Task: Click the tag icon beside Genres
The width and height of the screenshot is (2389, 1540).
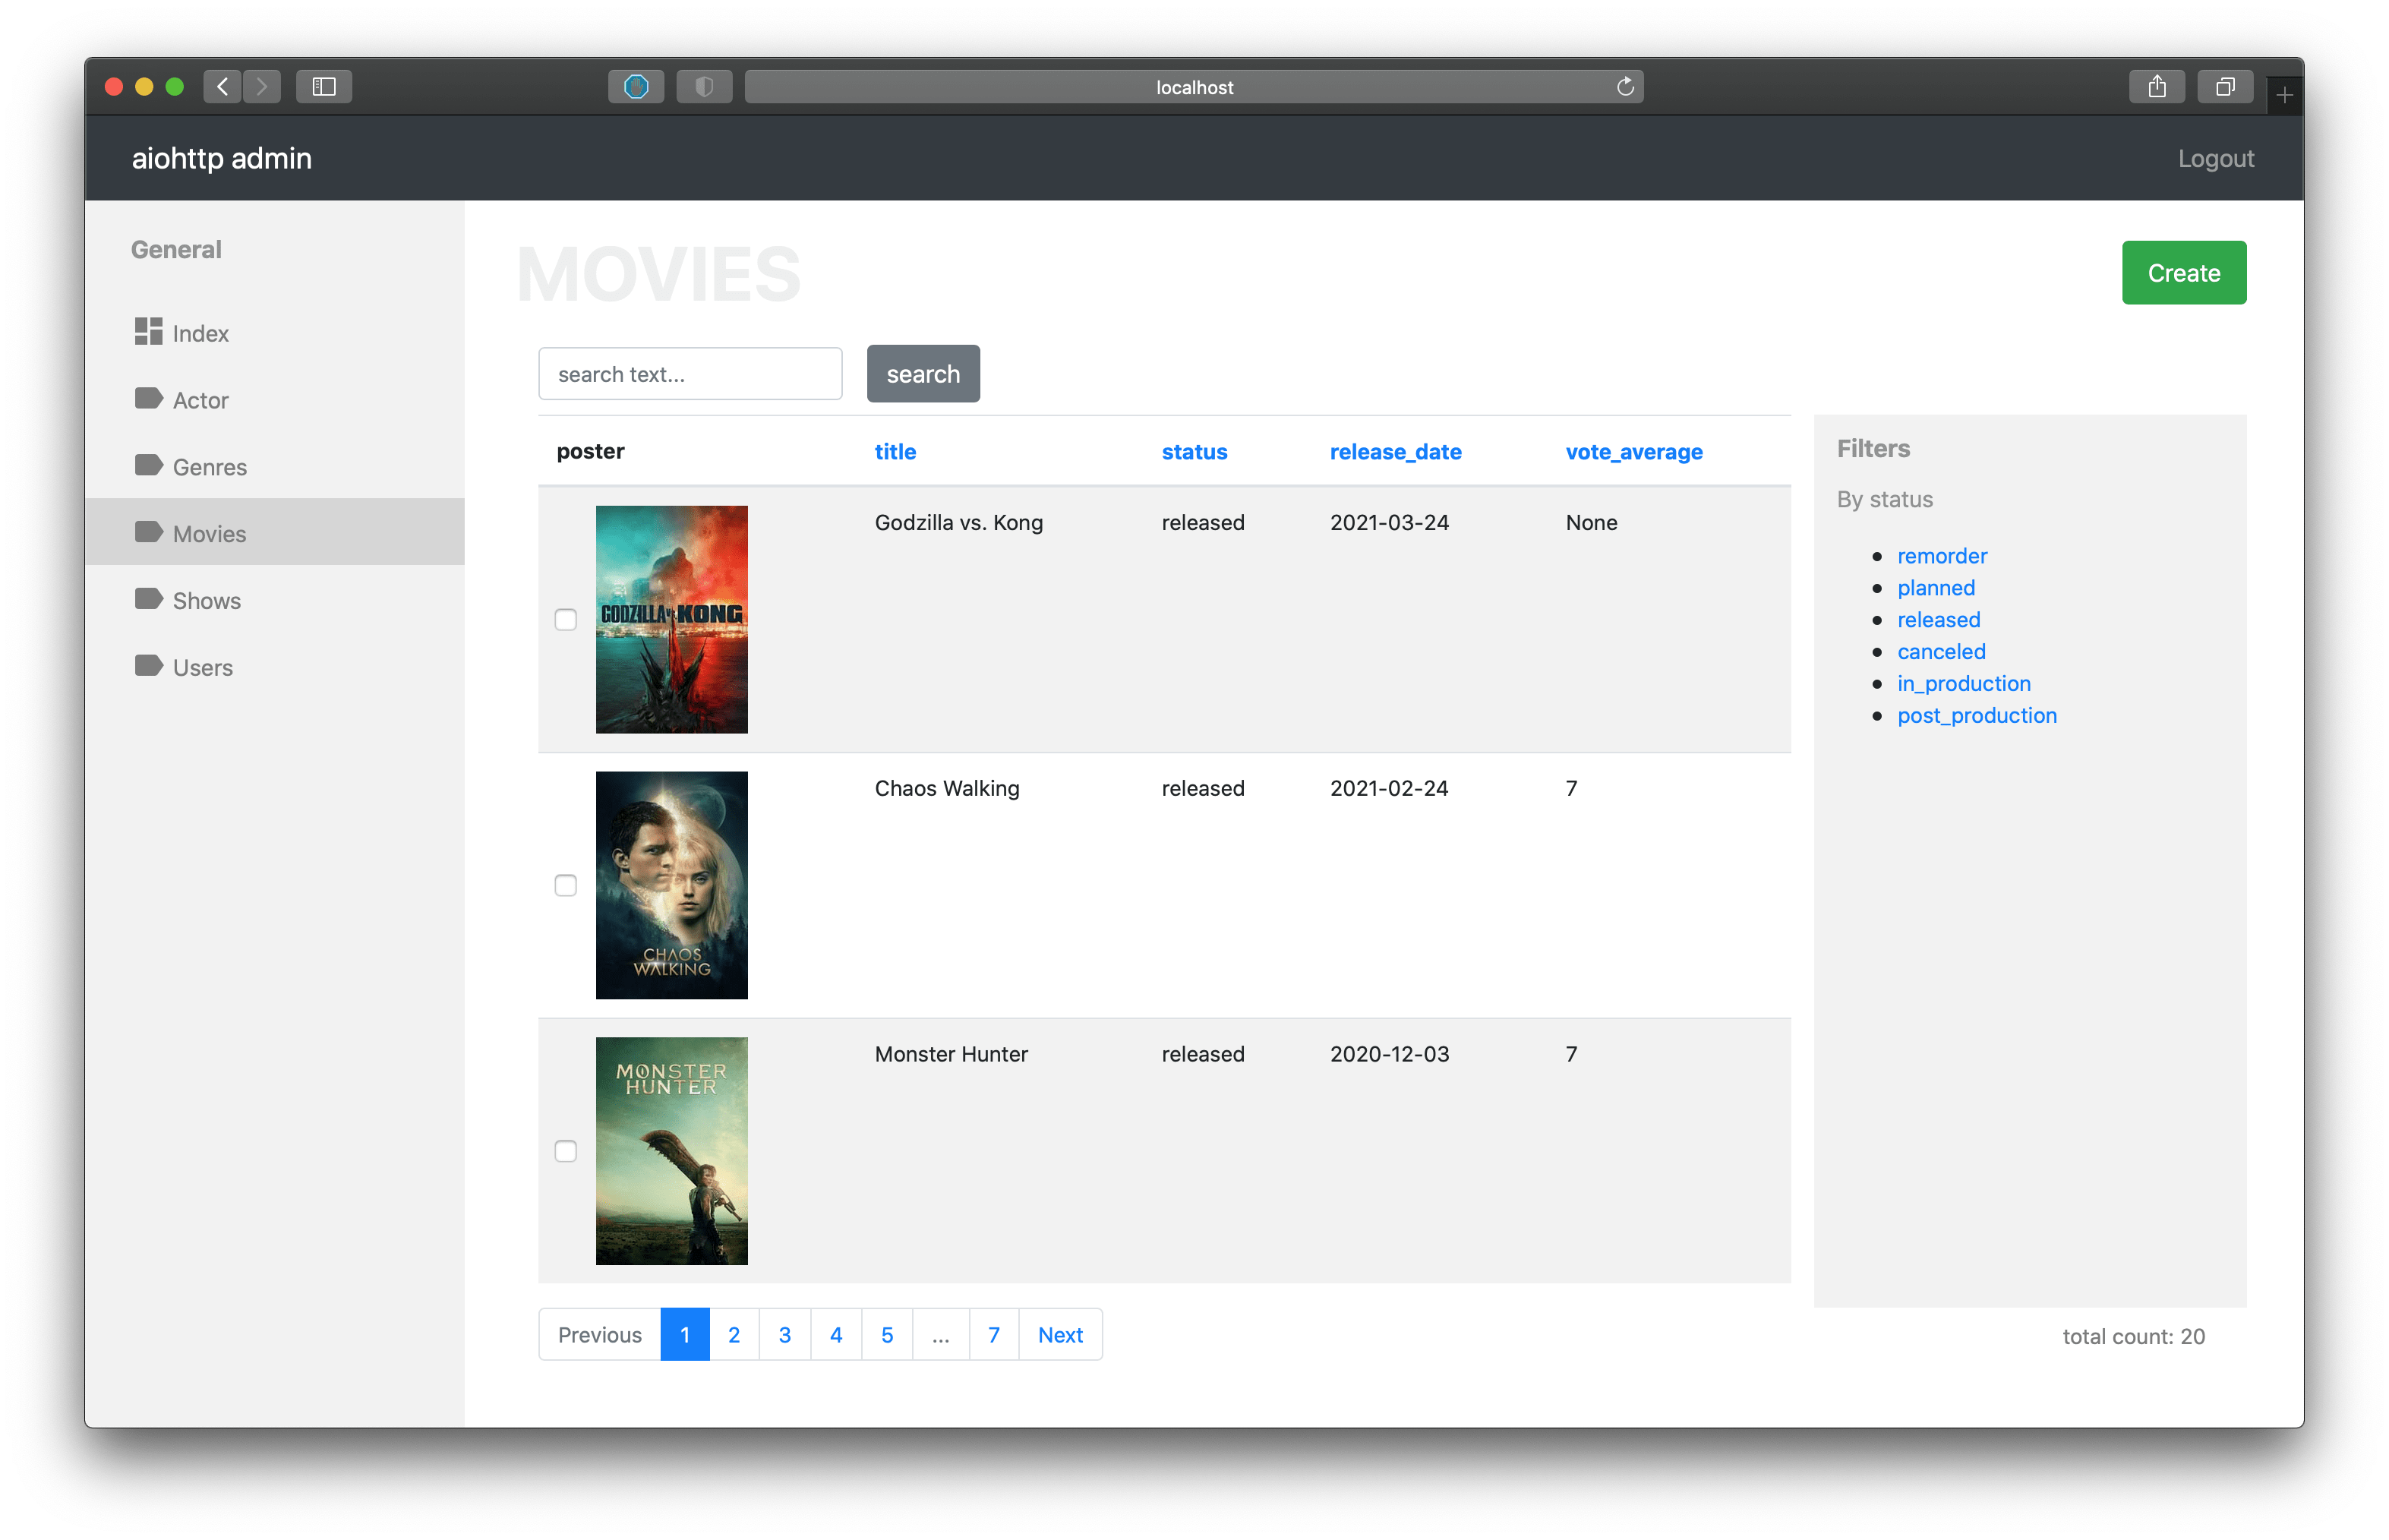Action: 148,466
